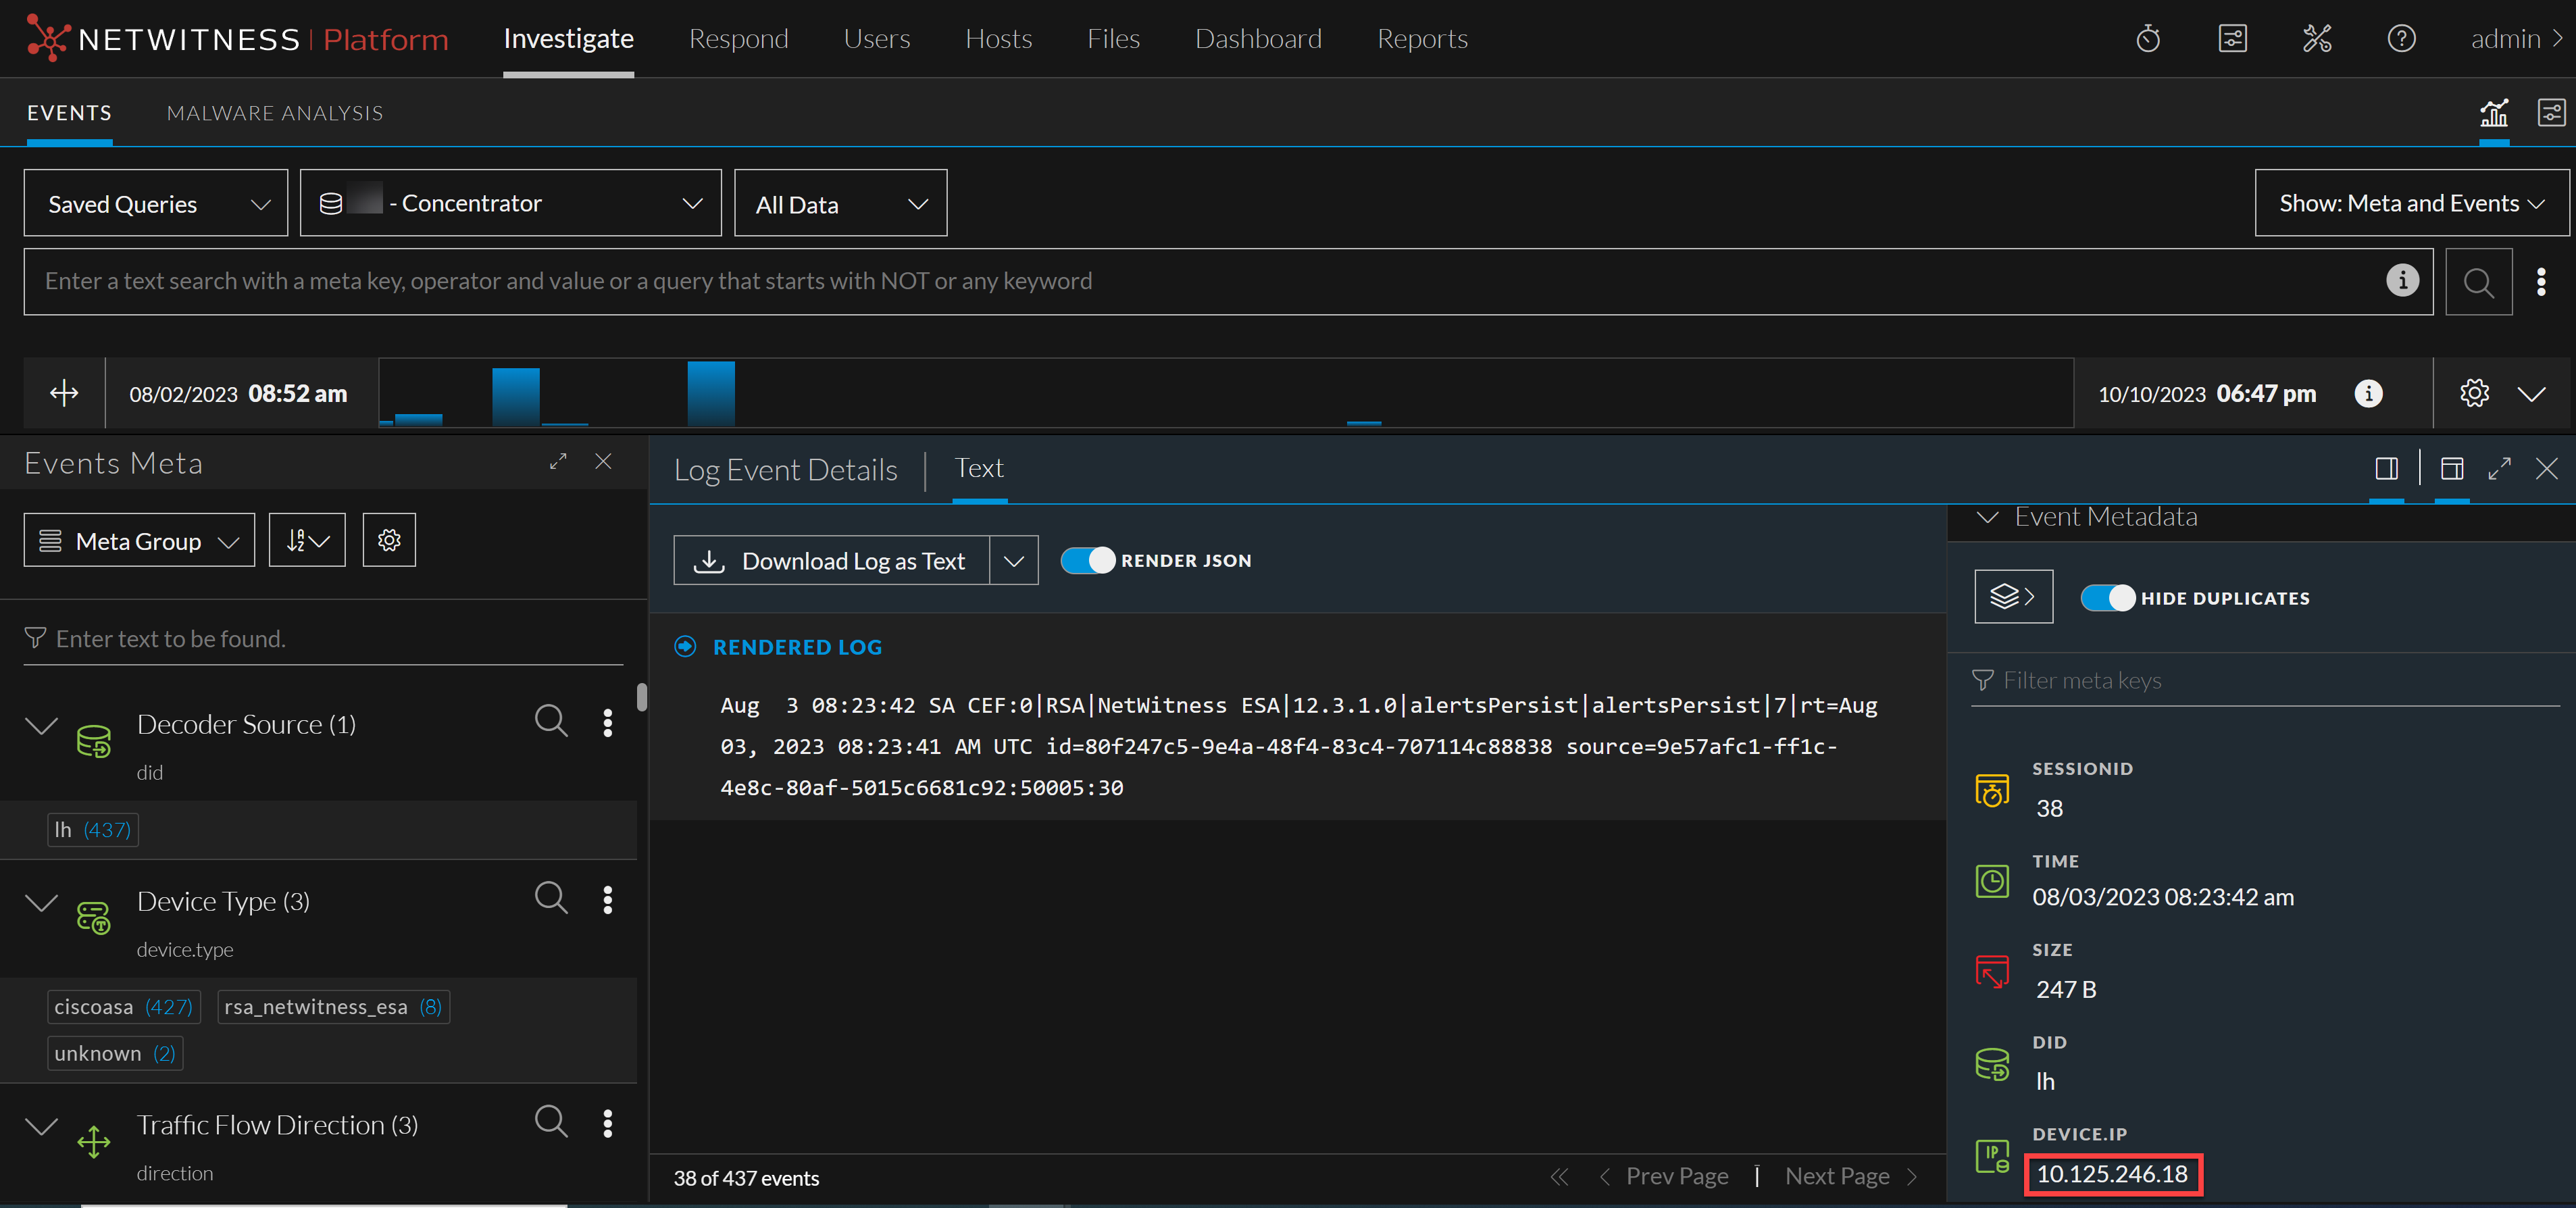Open Device Type three-dot options menu

click(x=608, y=900)
